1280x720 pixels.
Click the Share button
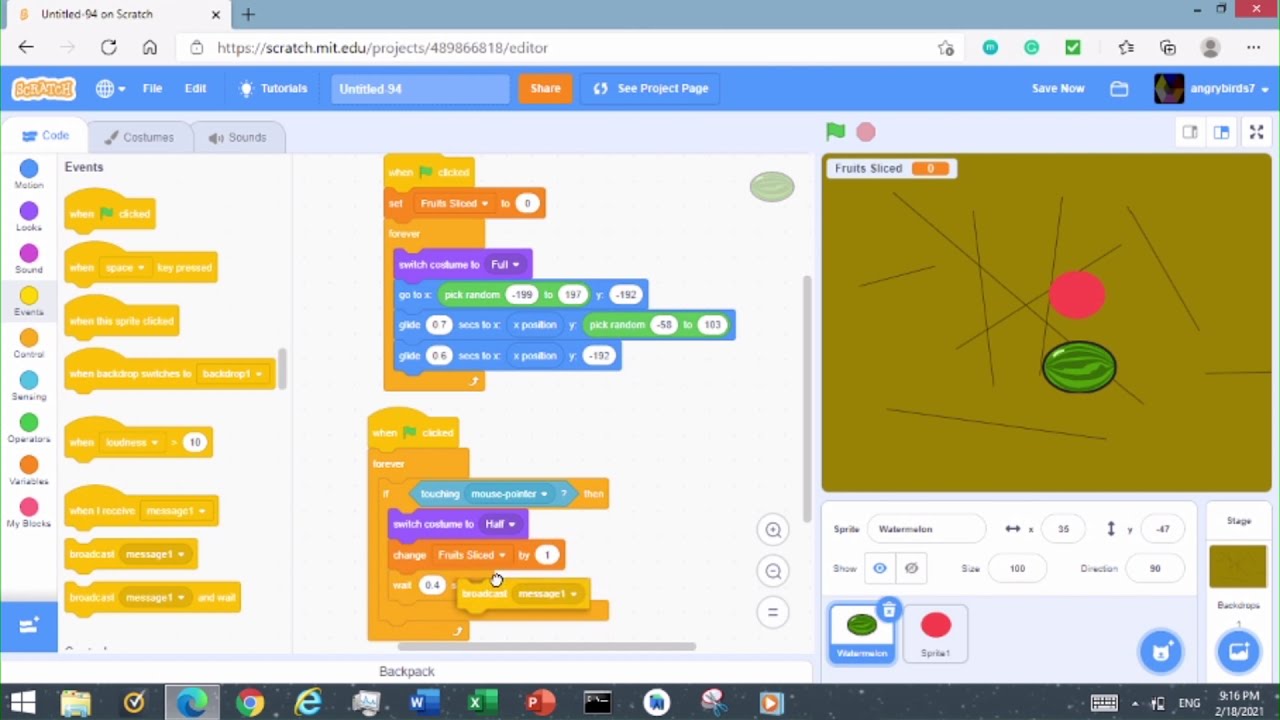click(545, 88)
